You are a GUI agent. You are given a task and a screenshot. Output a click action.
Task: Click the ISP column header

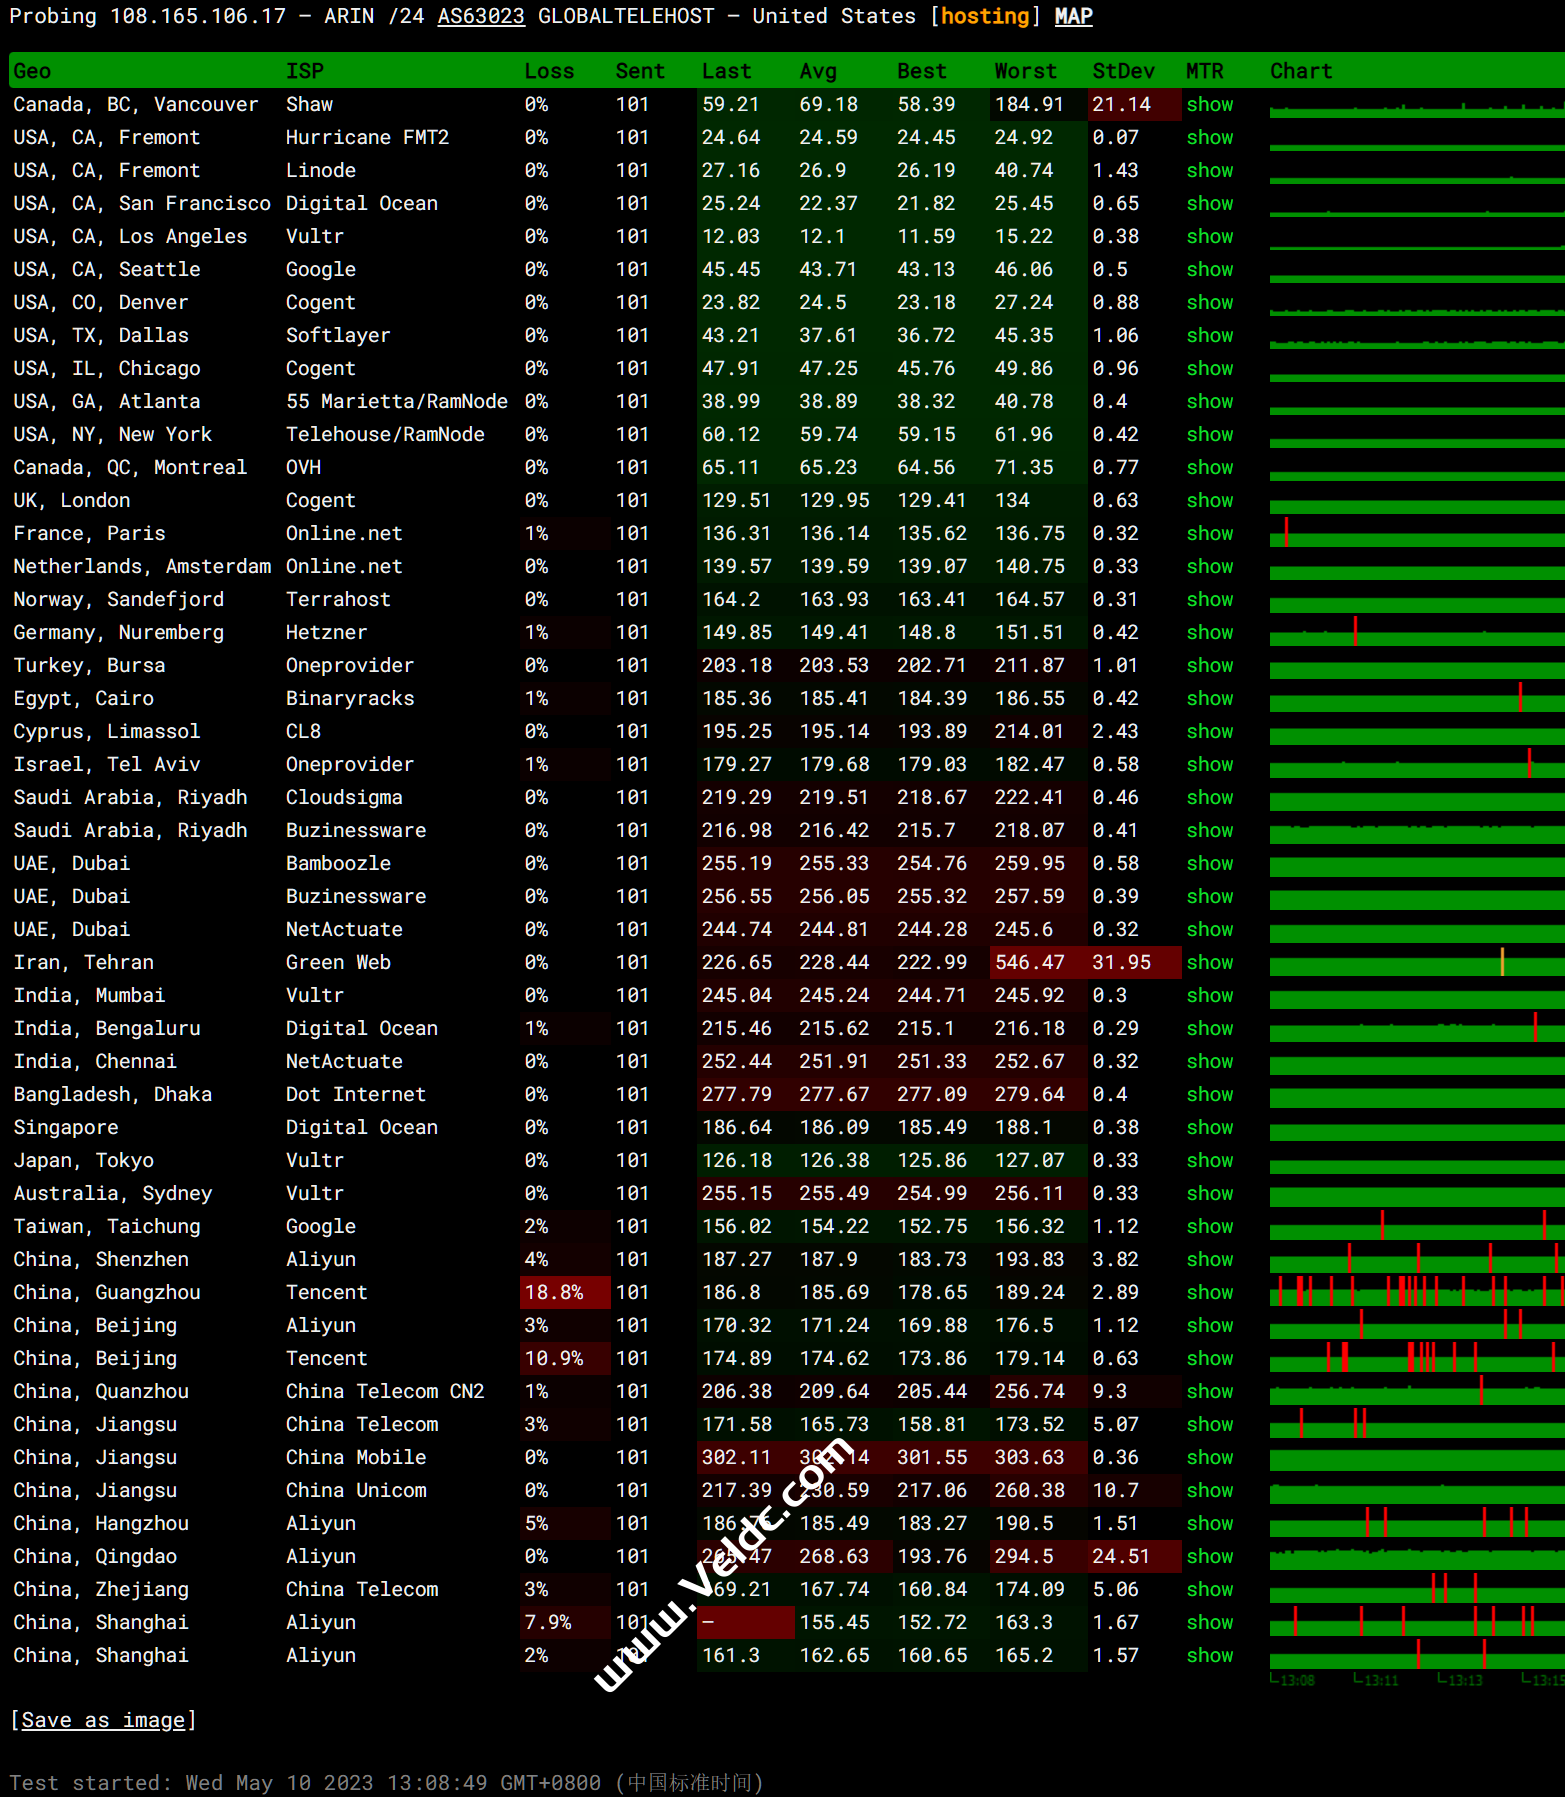pyautogui.click(x=305, y=71)
